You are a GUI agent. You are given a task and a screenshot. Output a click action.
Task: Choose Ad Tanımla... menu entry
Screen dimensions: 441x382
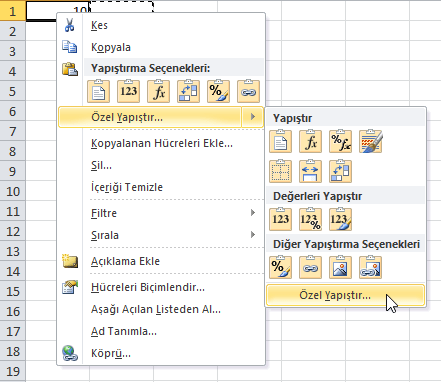161,331
